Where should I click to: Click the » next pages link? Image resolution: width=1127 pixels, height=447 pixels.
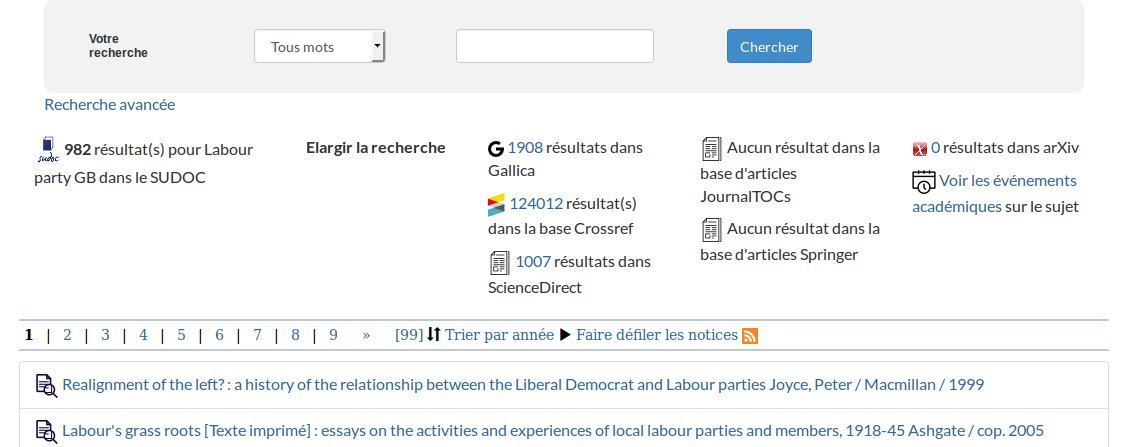367,335
